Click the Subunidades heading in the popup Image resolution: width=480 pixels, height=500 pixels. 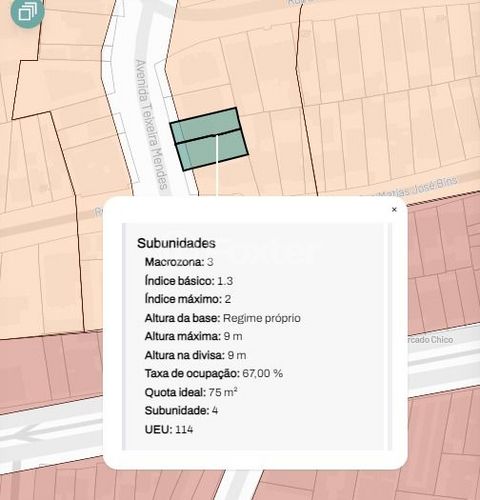pyautogui.click(x=176, y=243)
